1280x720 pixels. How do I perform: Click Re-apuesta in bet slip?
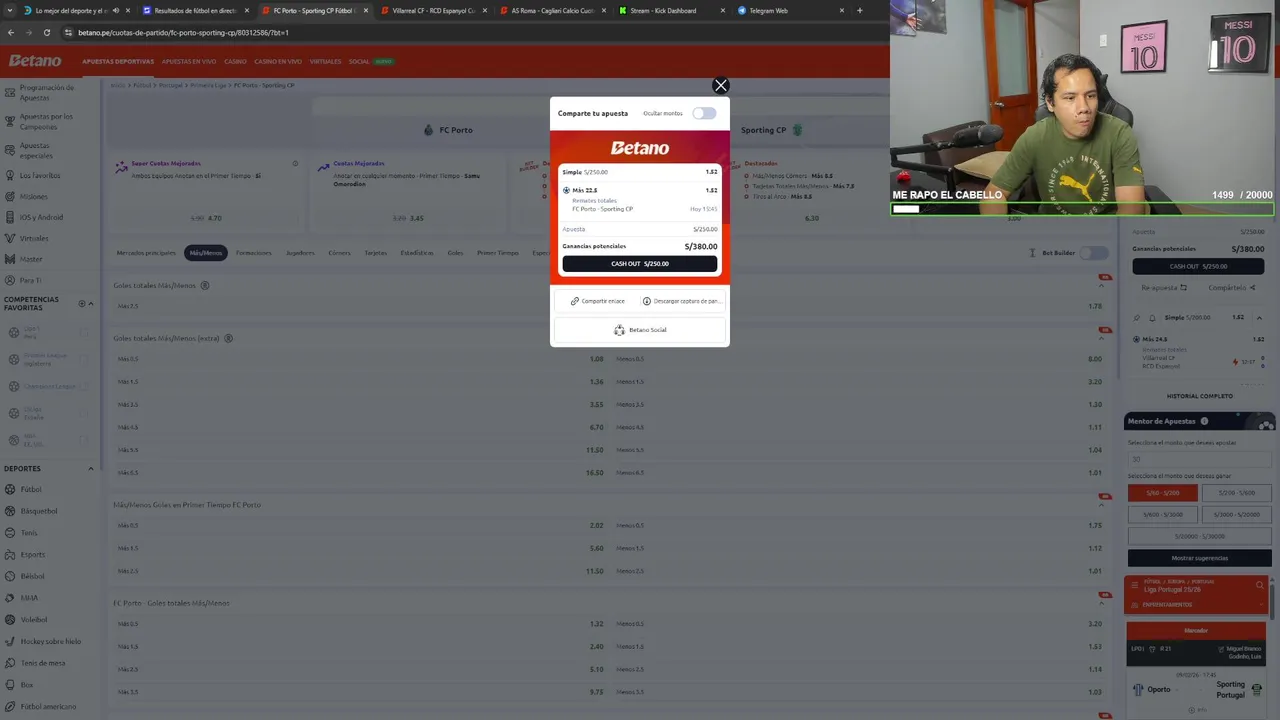pos(1164,288)
